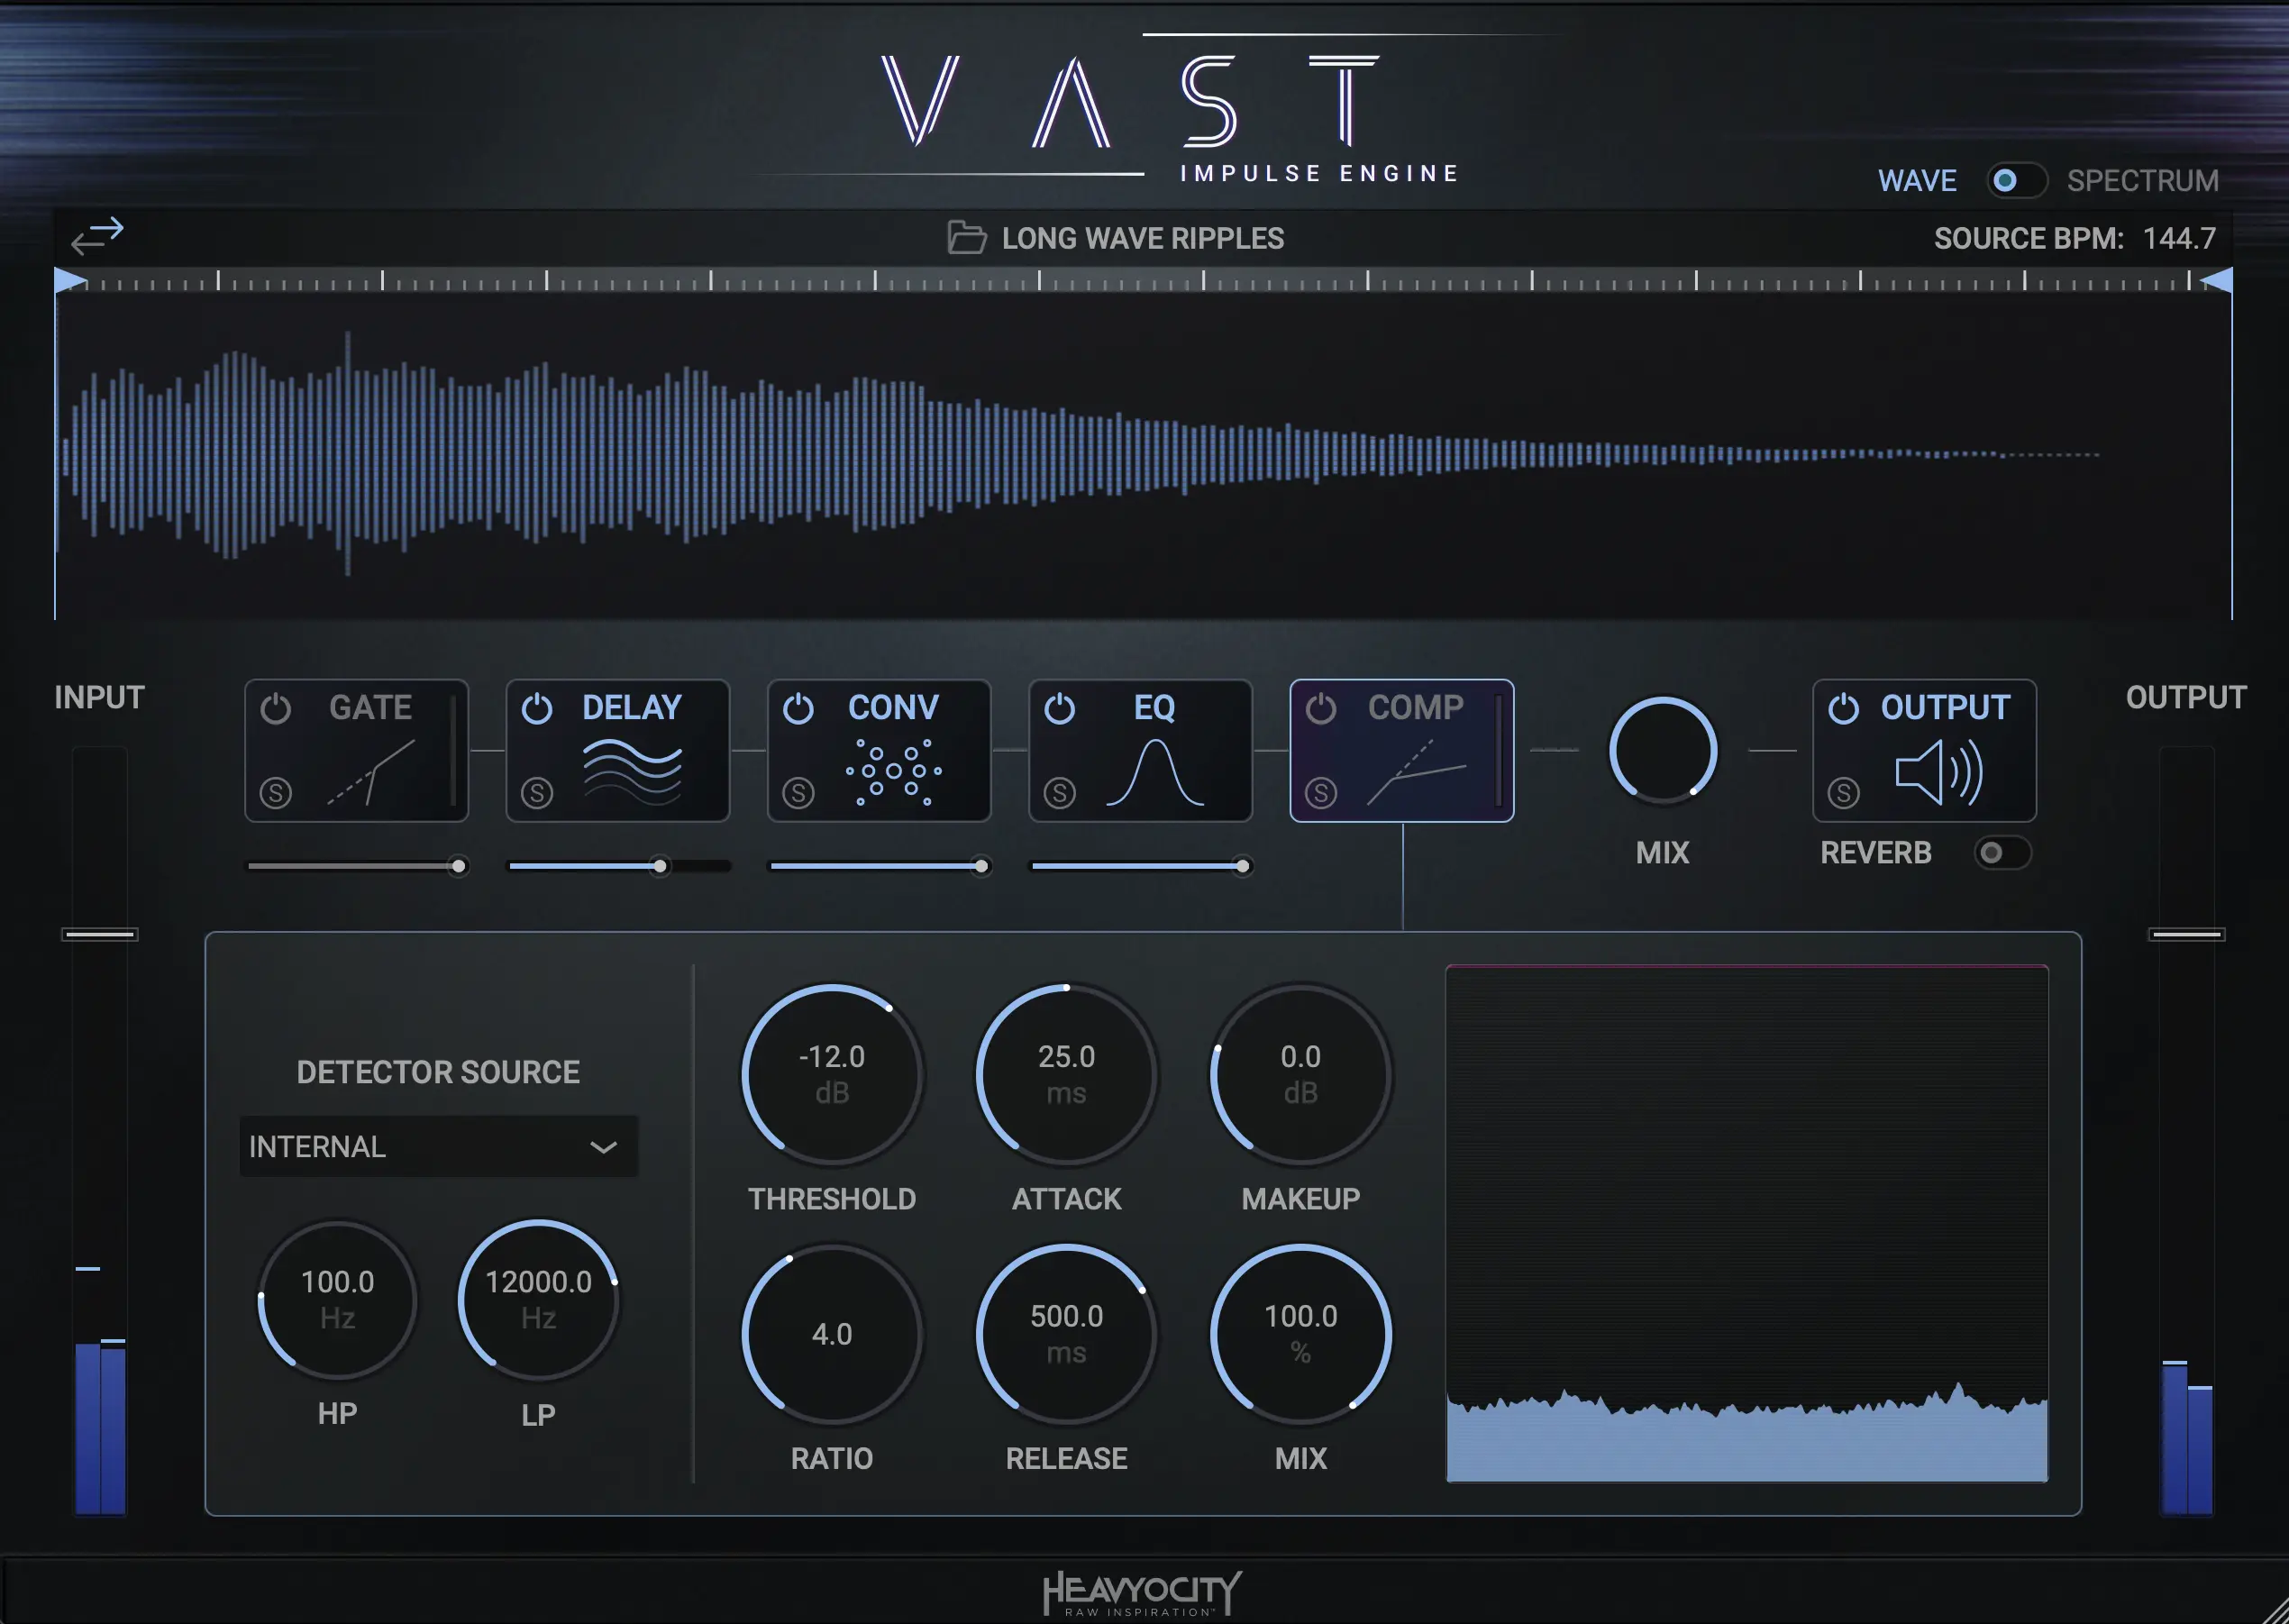Click the reverse/swap arrows icon
Screen dimensions: 2289x1624
pos(97,236)
